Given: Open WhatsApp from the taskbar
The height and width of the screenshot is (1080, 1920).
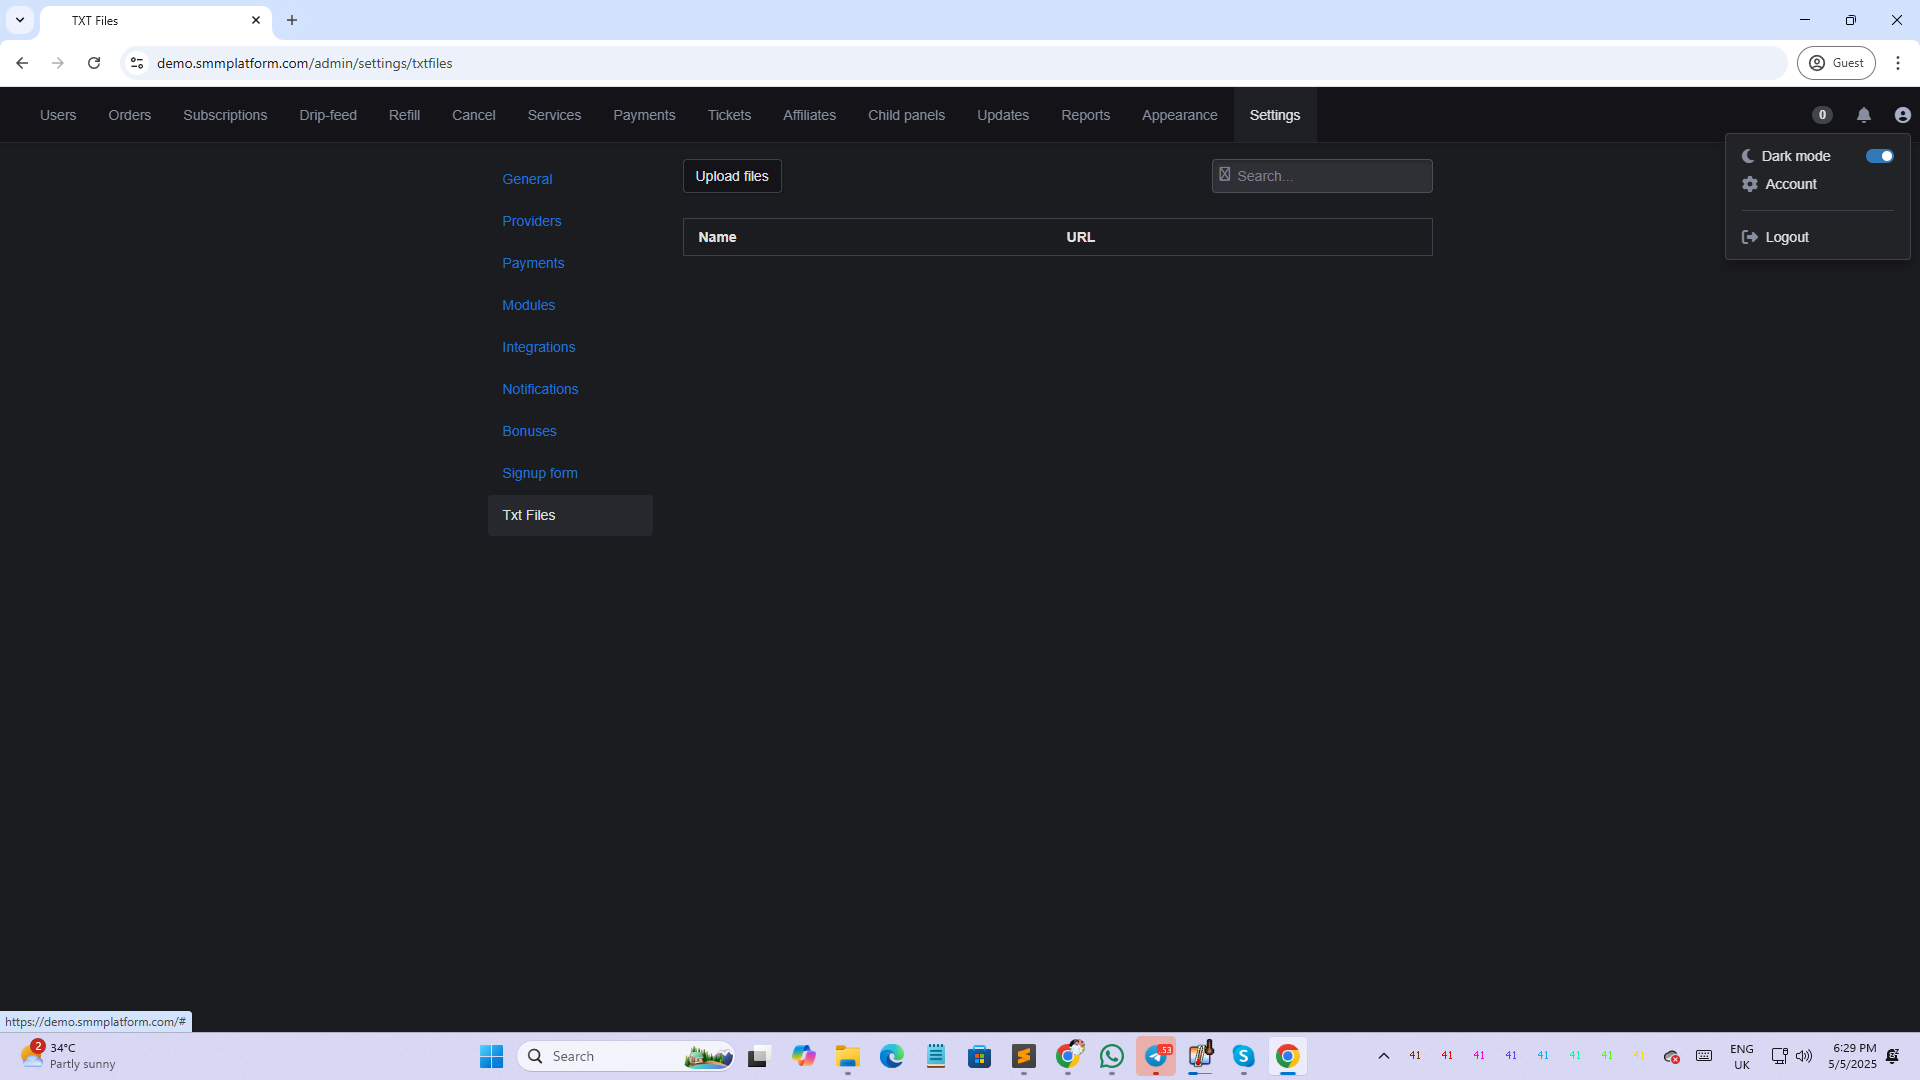Looking at the screenshot, I should tap(1111, 1056).
